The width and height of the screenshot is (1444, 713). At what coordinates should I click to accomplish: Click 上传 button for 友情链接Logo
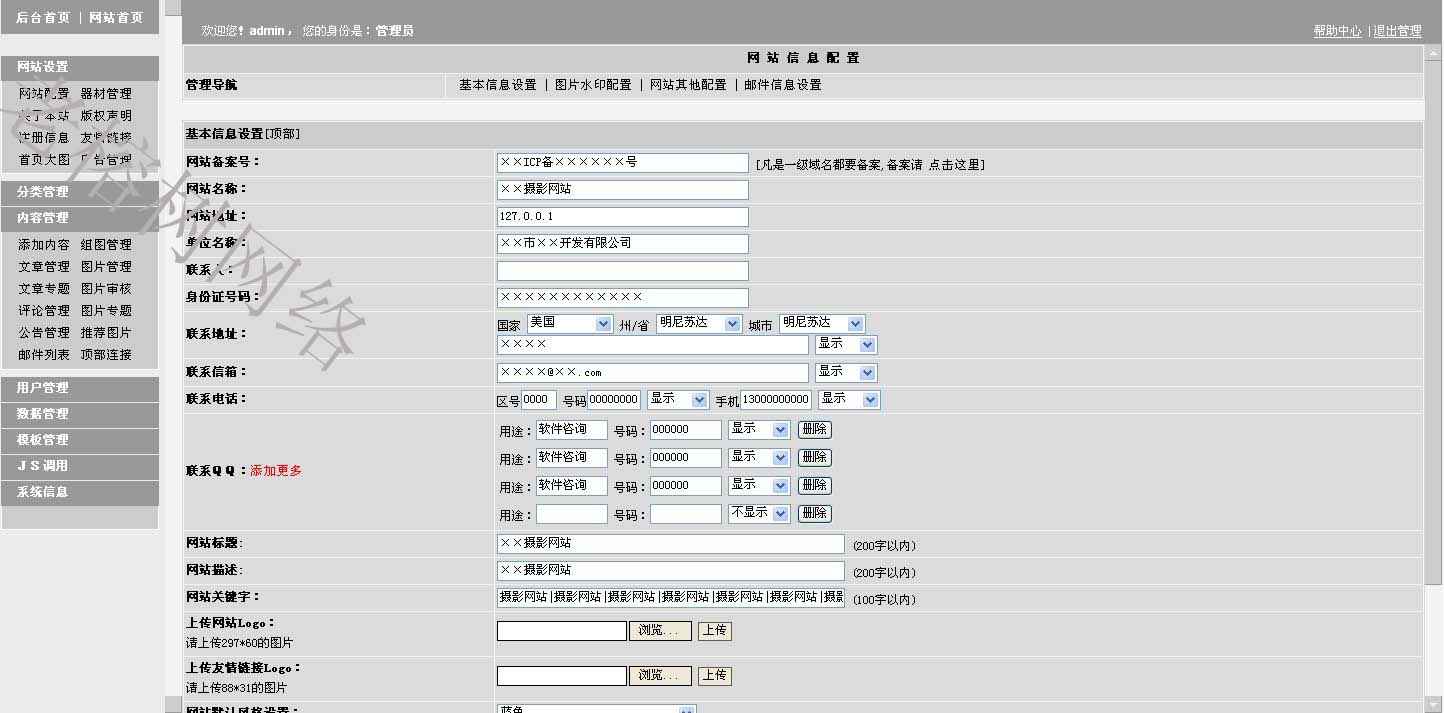point(714,676)
